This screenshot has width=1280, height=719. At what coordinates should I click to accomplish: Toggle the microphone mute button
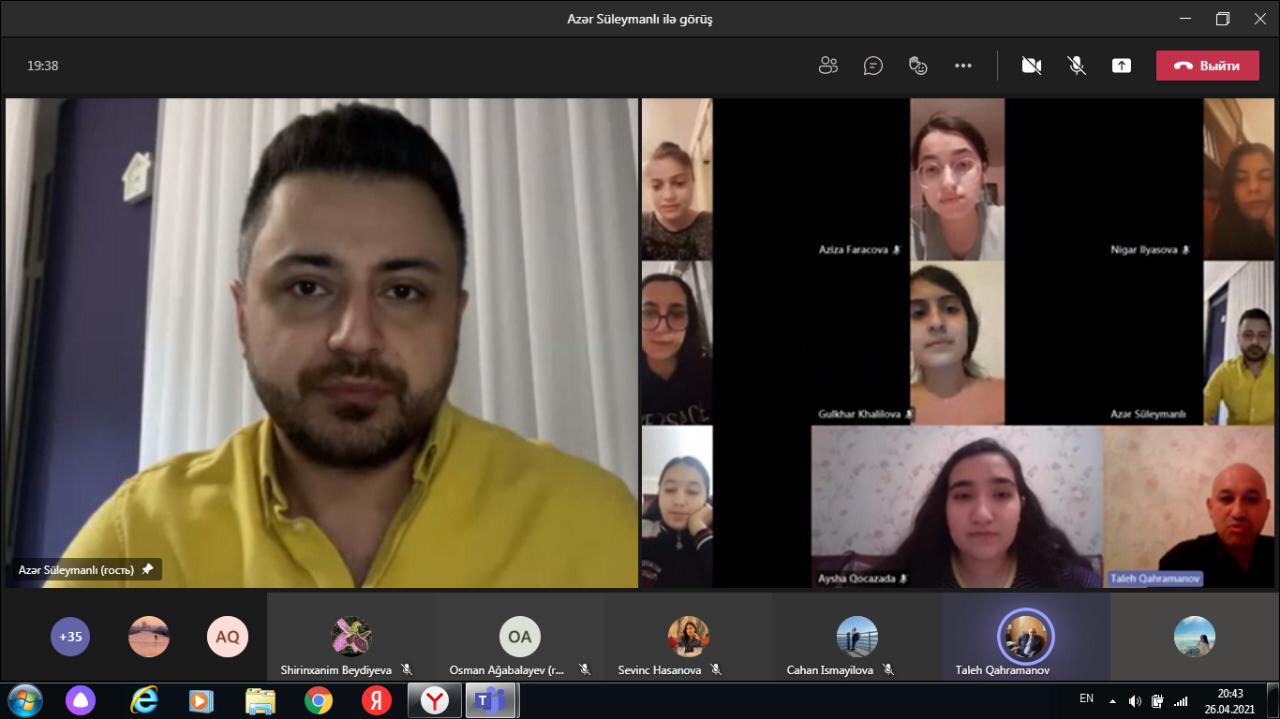pyautogui.click(x=1076, y=66)
